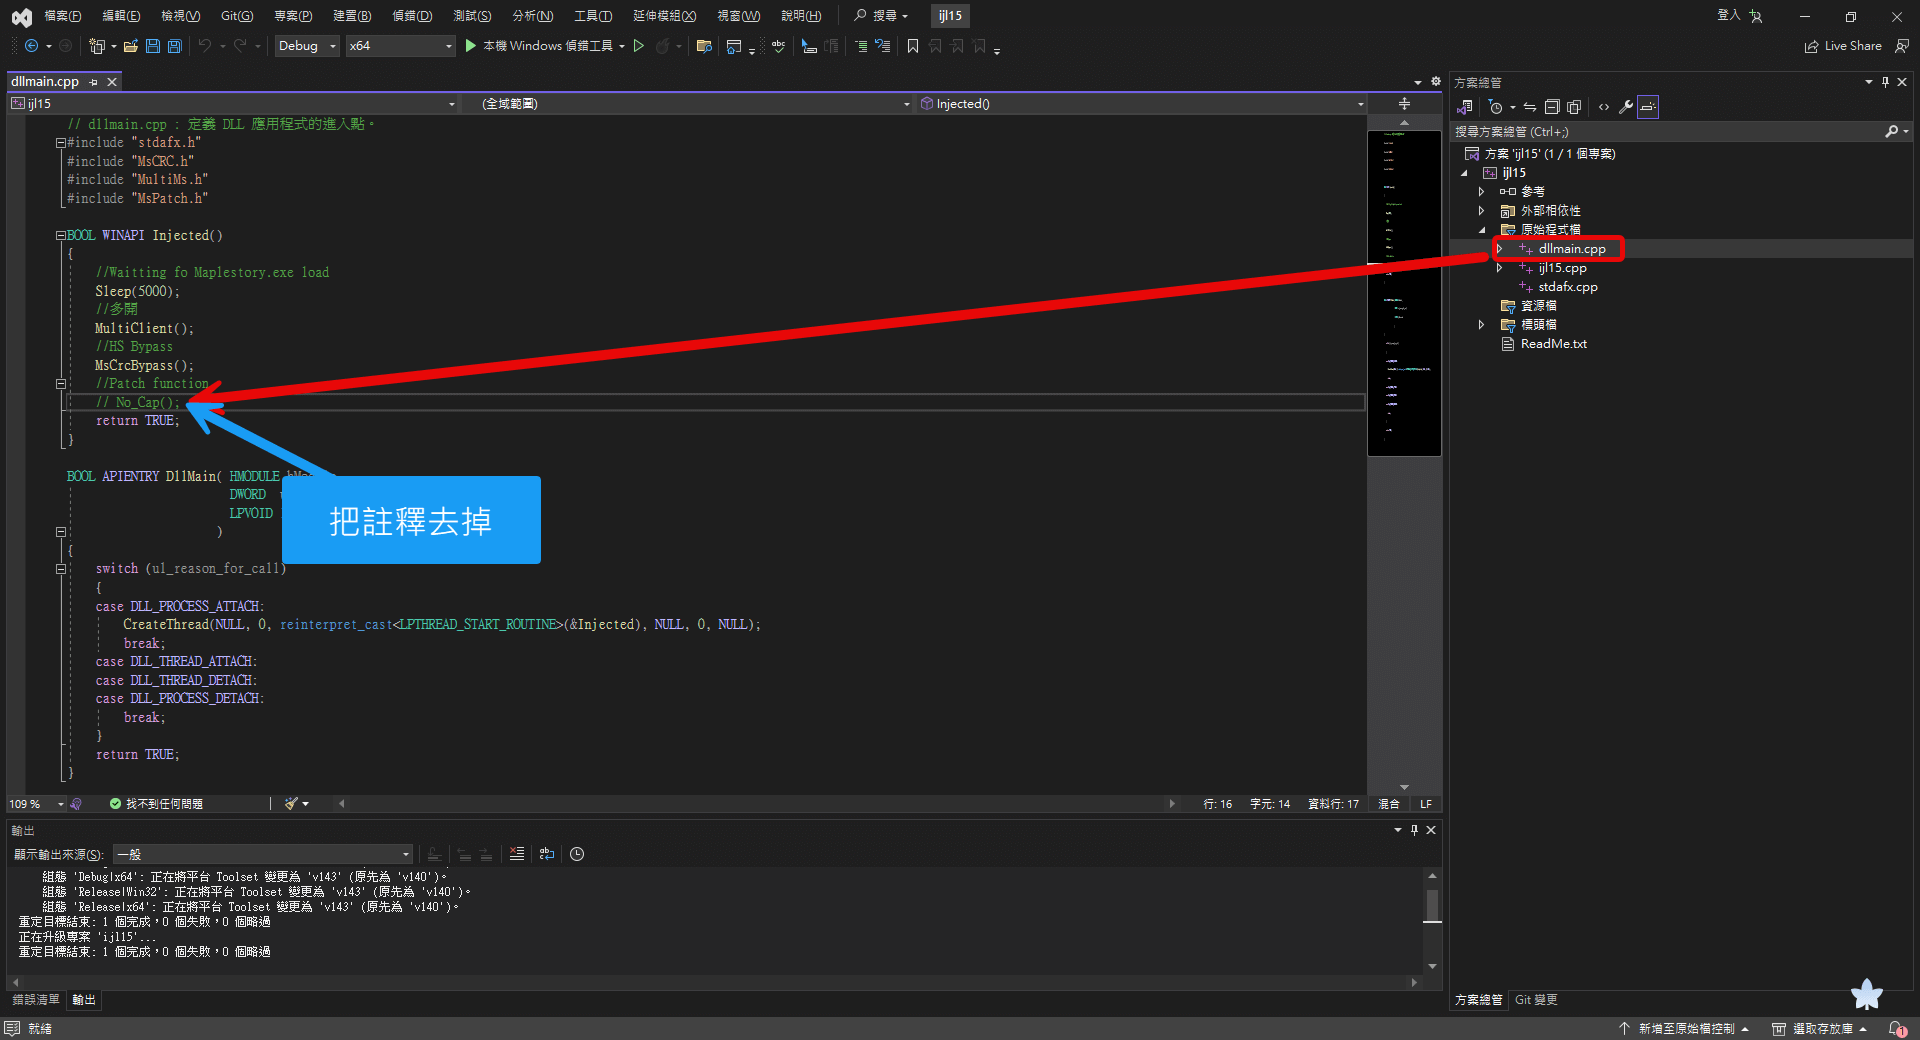Open Properties wrench icon in Solution Explorer
Image resolution: width=1920 pixels, height=1040 pixels.
pyautogui.click(x=1626, y=107)
